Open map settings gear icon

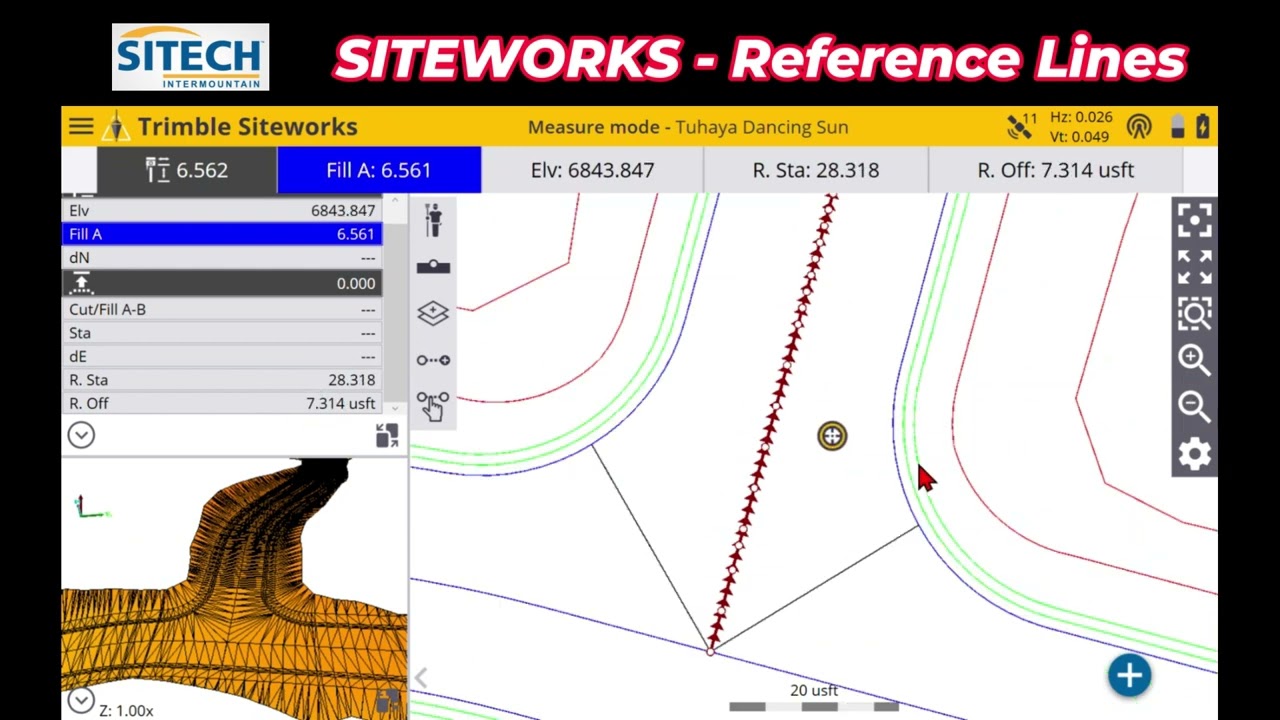point(1194,454)
